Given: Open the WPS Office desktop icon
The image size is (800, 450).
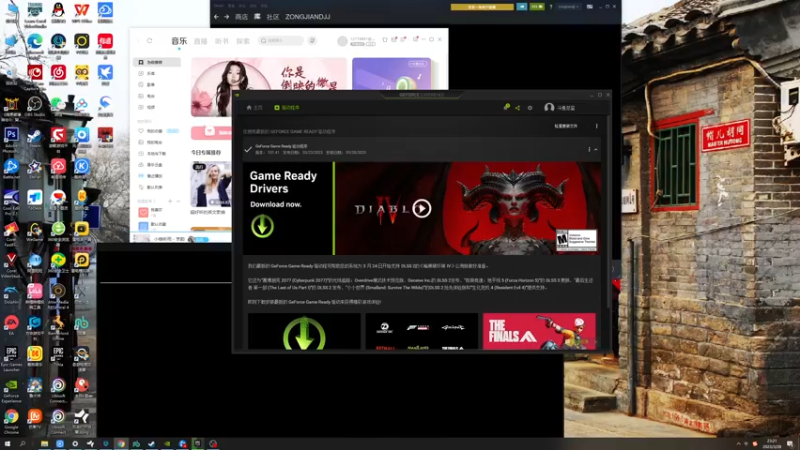Looking at the screenshot, I should (x=82, y=11).
